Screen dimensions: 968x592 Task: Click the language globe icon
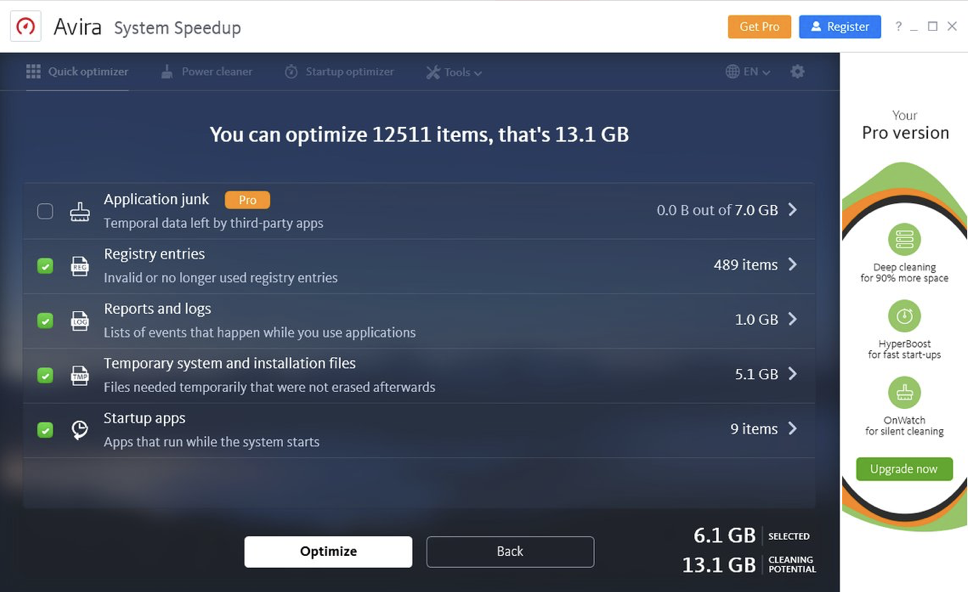[732, 72]
